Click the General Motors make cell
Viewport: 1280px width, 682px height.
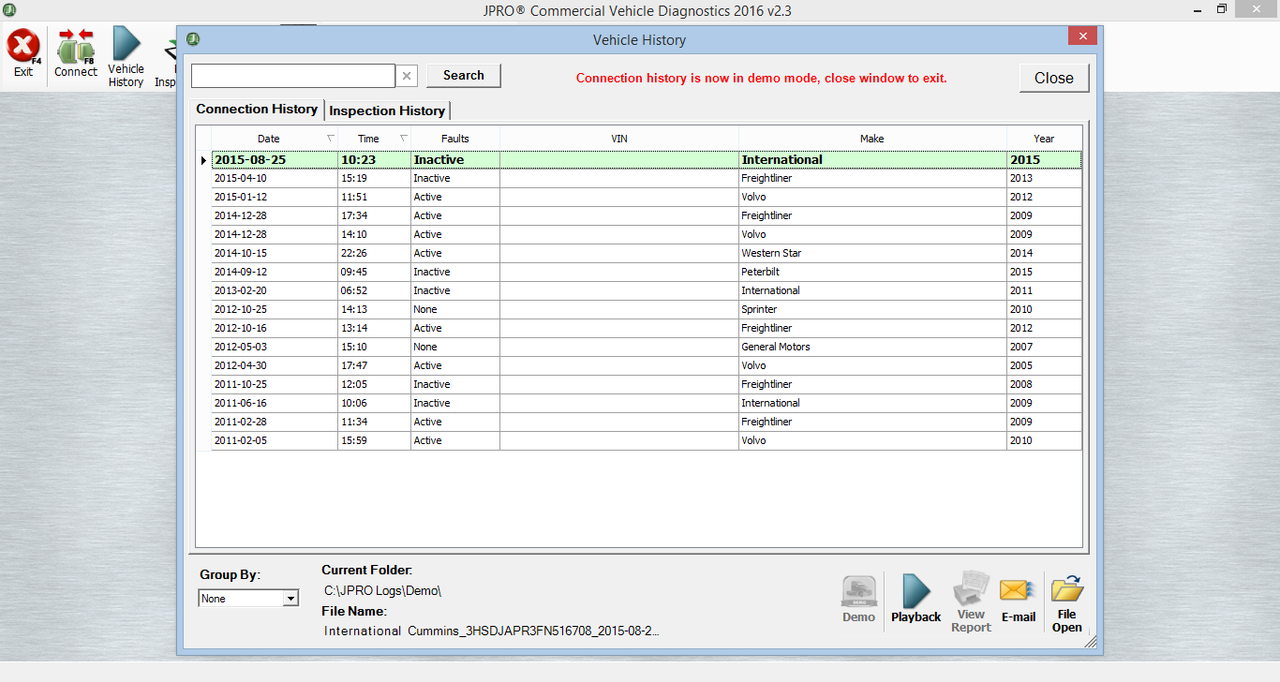pyautogui.click(x=873, y=347)
